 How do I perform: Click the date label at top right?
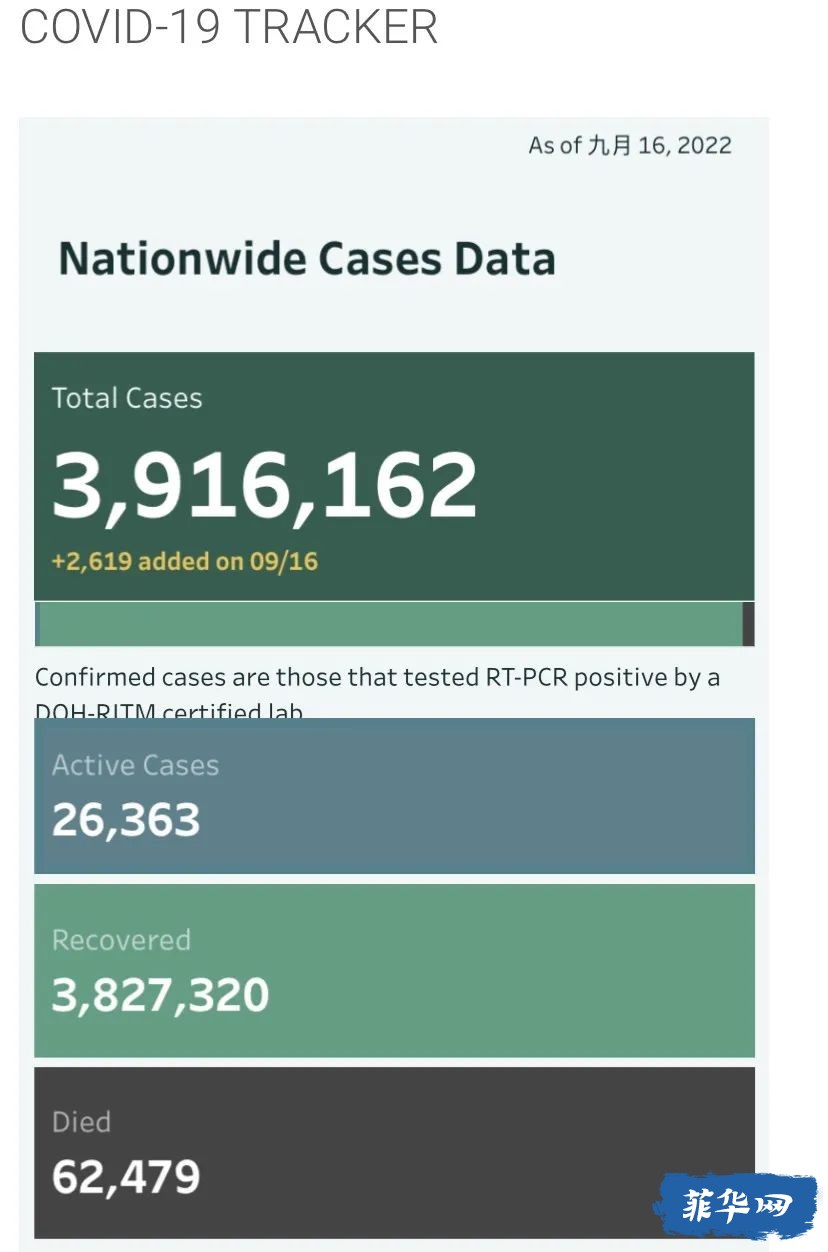coord(630,146)
